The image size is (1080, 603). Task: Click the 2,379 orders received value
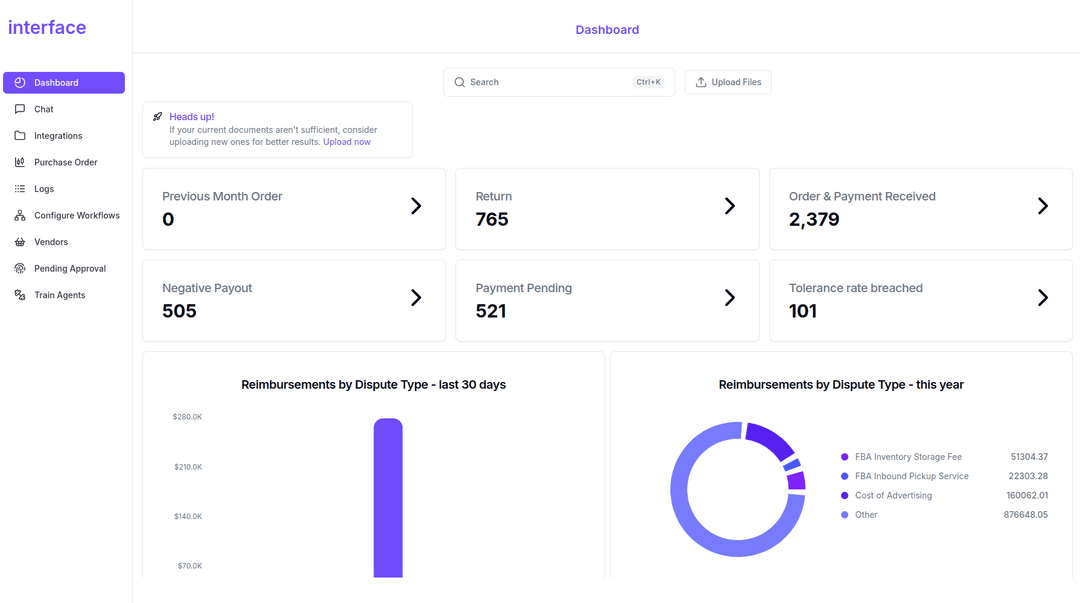coord(814,219)
